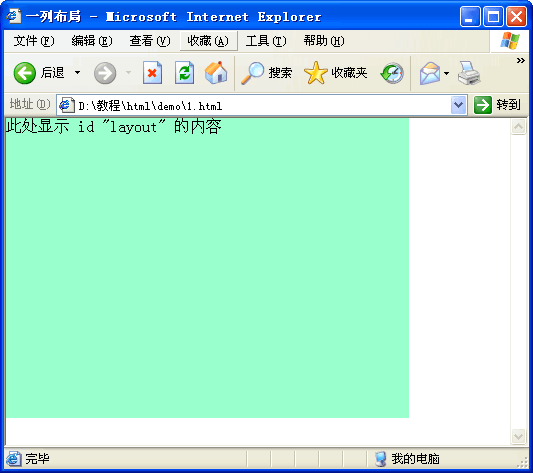Click the window resize grip corner
Image resolution: width=533 pixels, height=473 pixels.
[522, 463]
